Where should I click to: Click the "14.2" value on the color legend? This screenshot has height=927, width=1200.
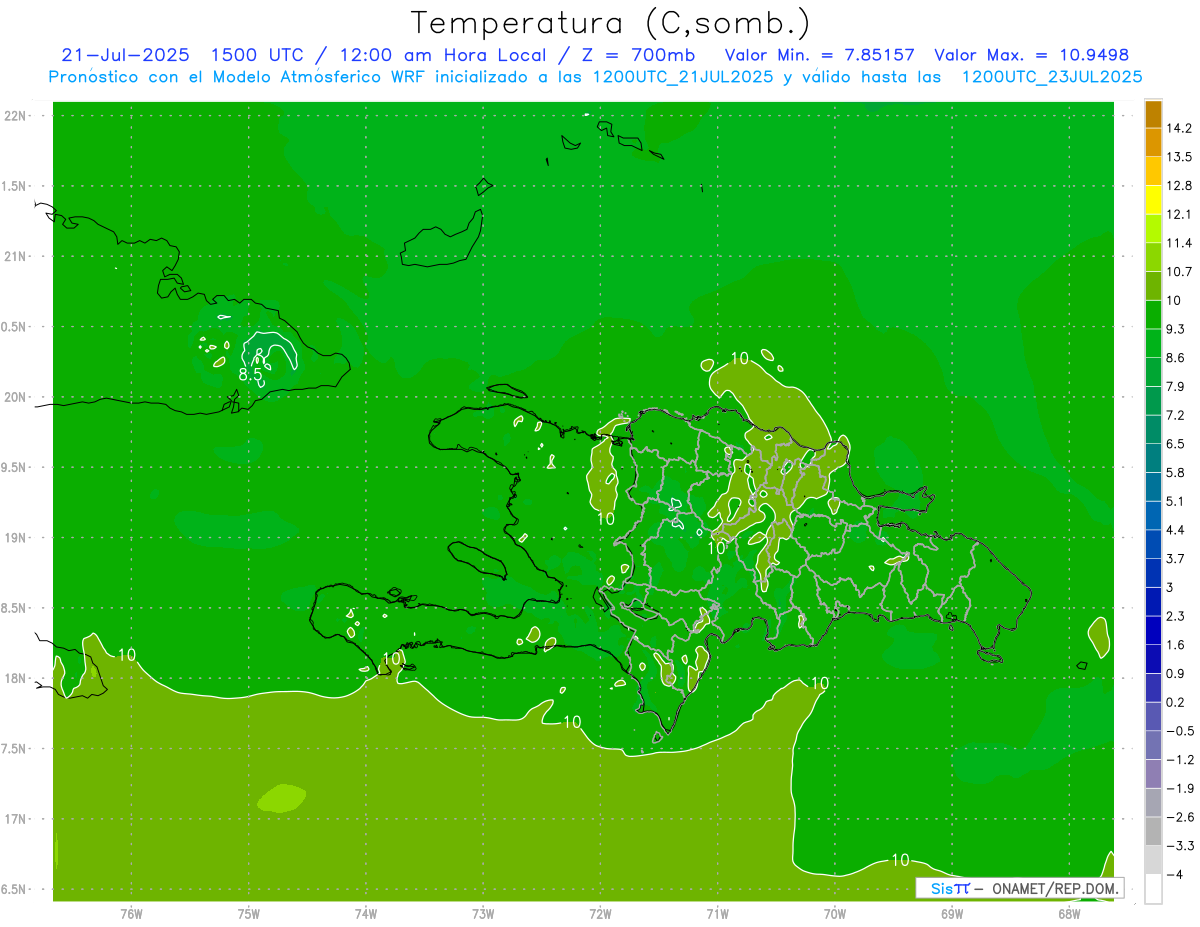coord(1180,128)
